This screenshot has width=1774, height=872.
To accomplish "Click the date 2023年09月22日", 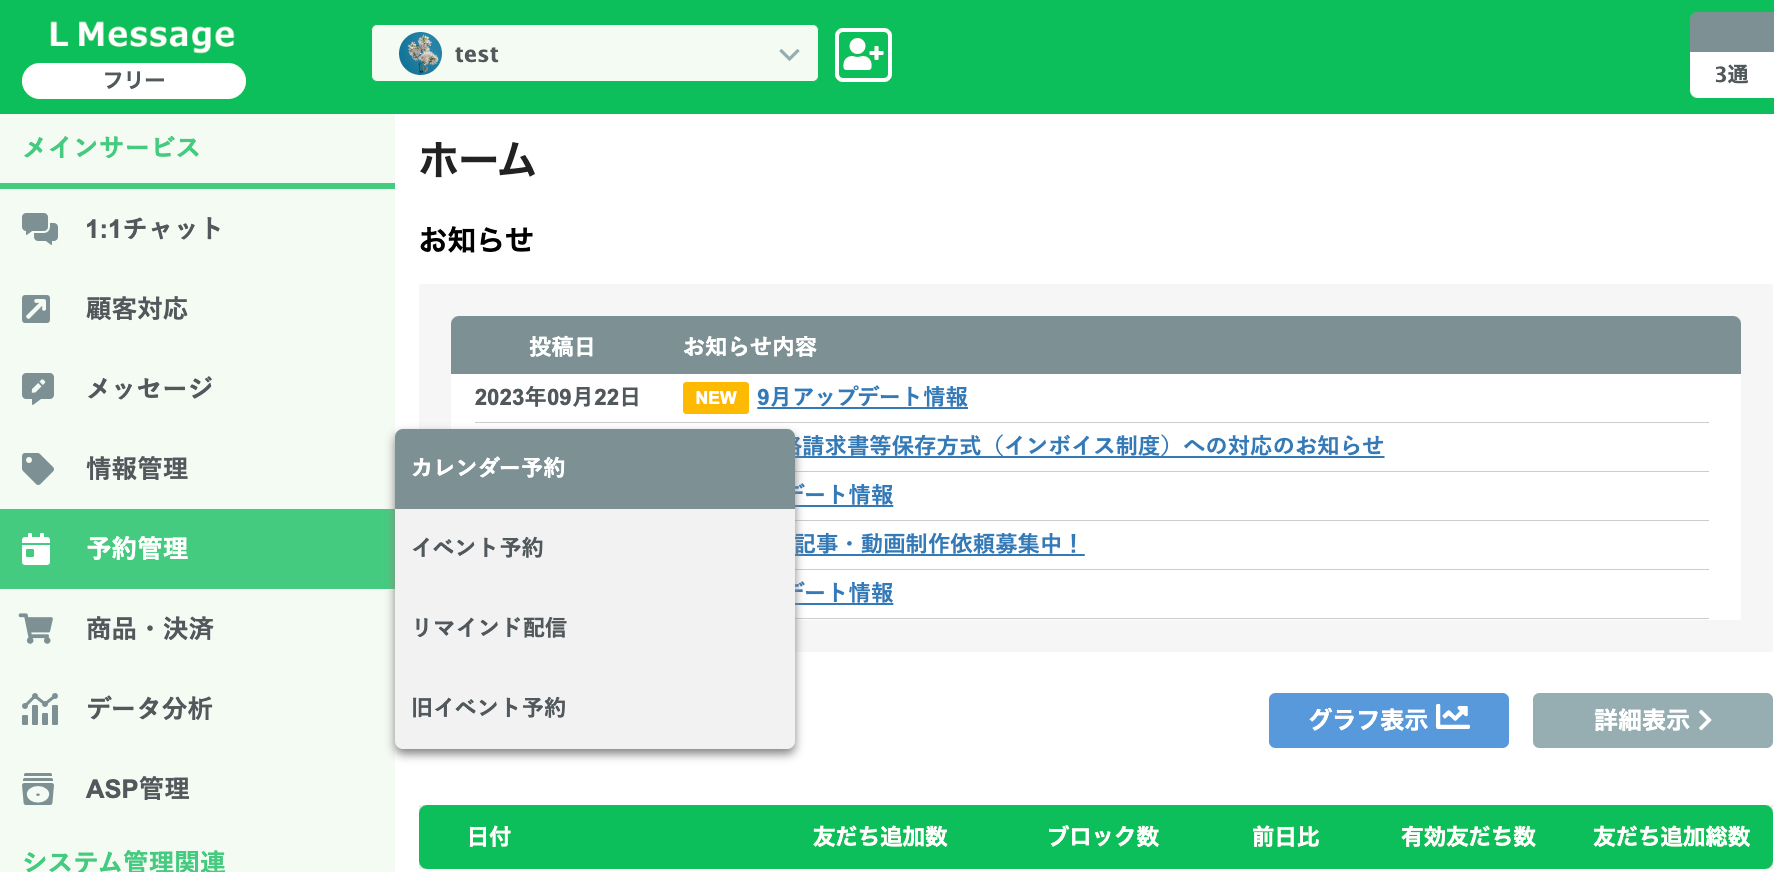I will coord(557,398).
